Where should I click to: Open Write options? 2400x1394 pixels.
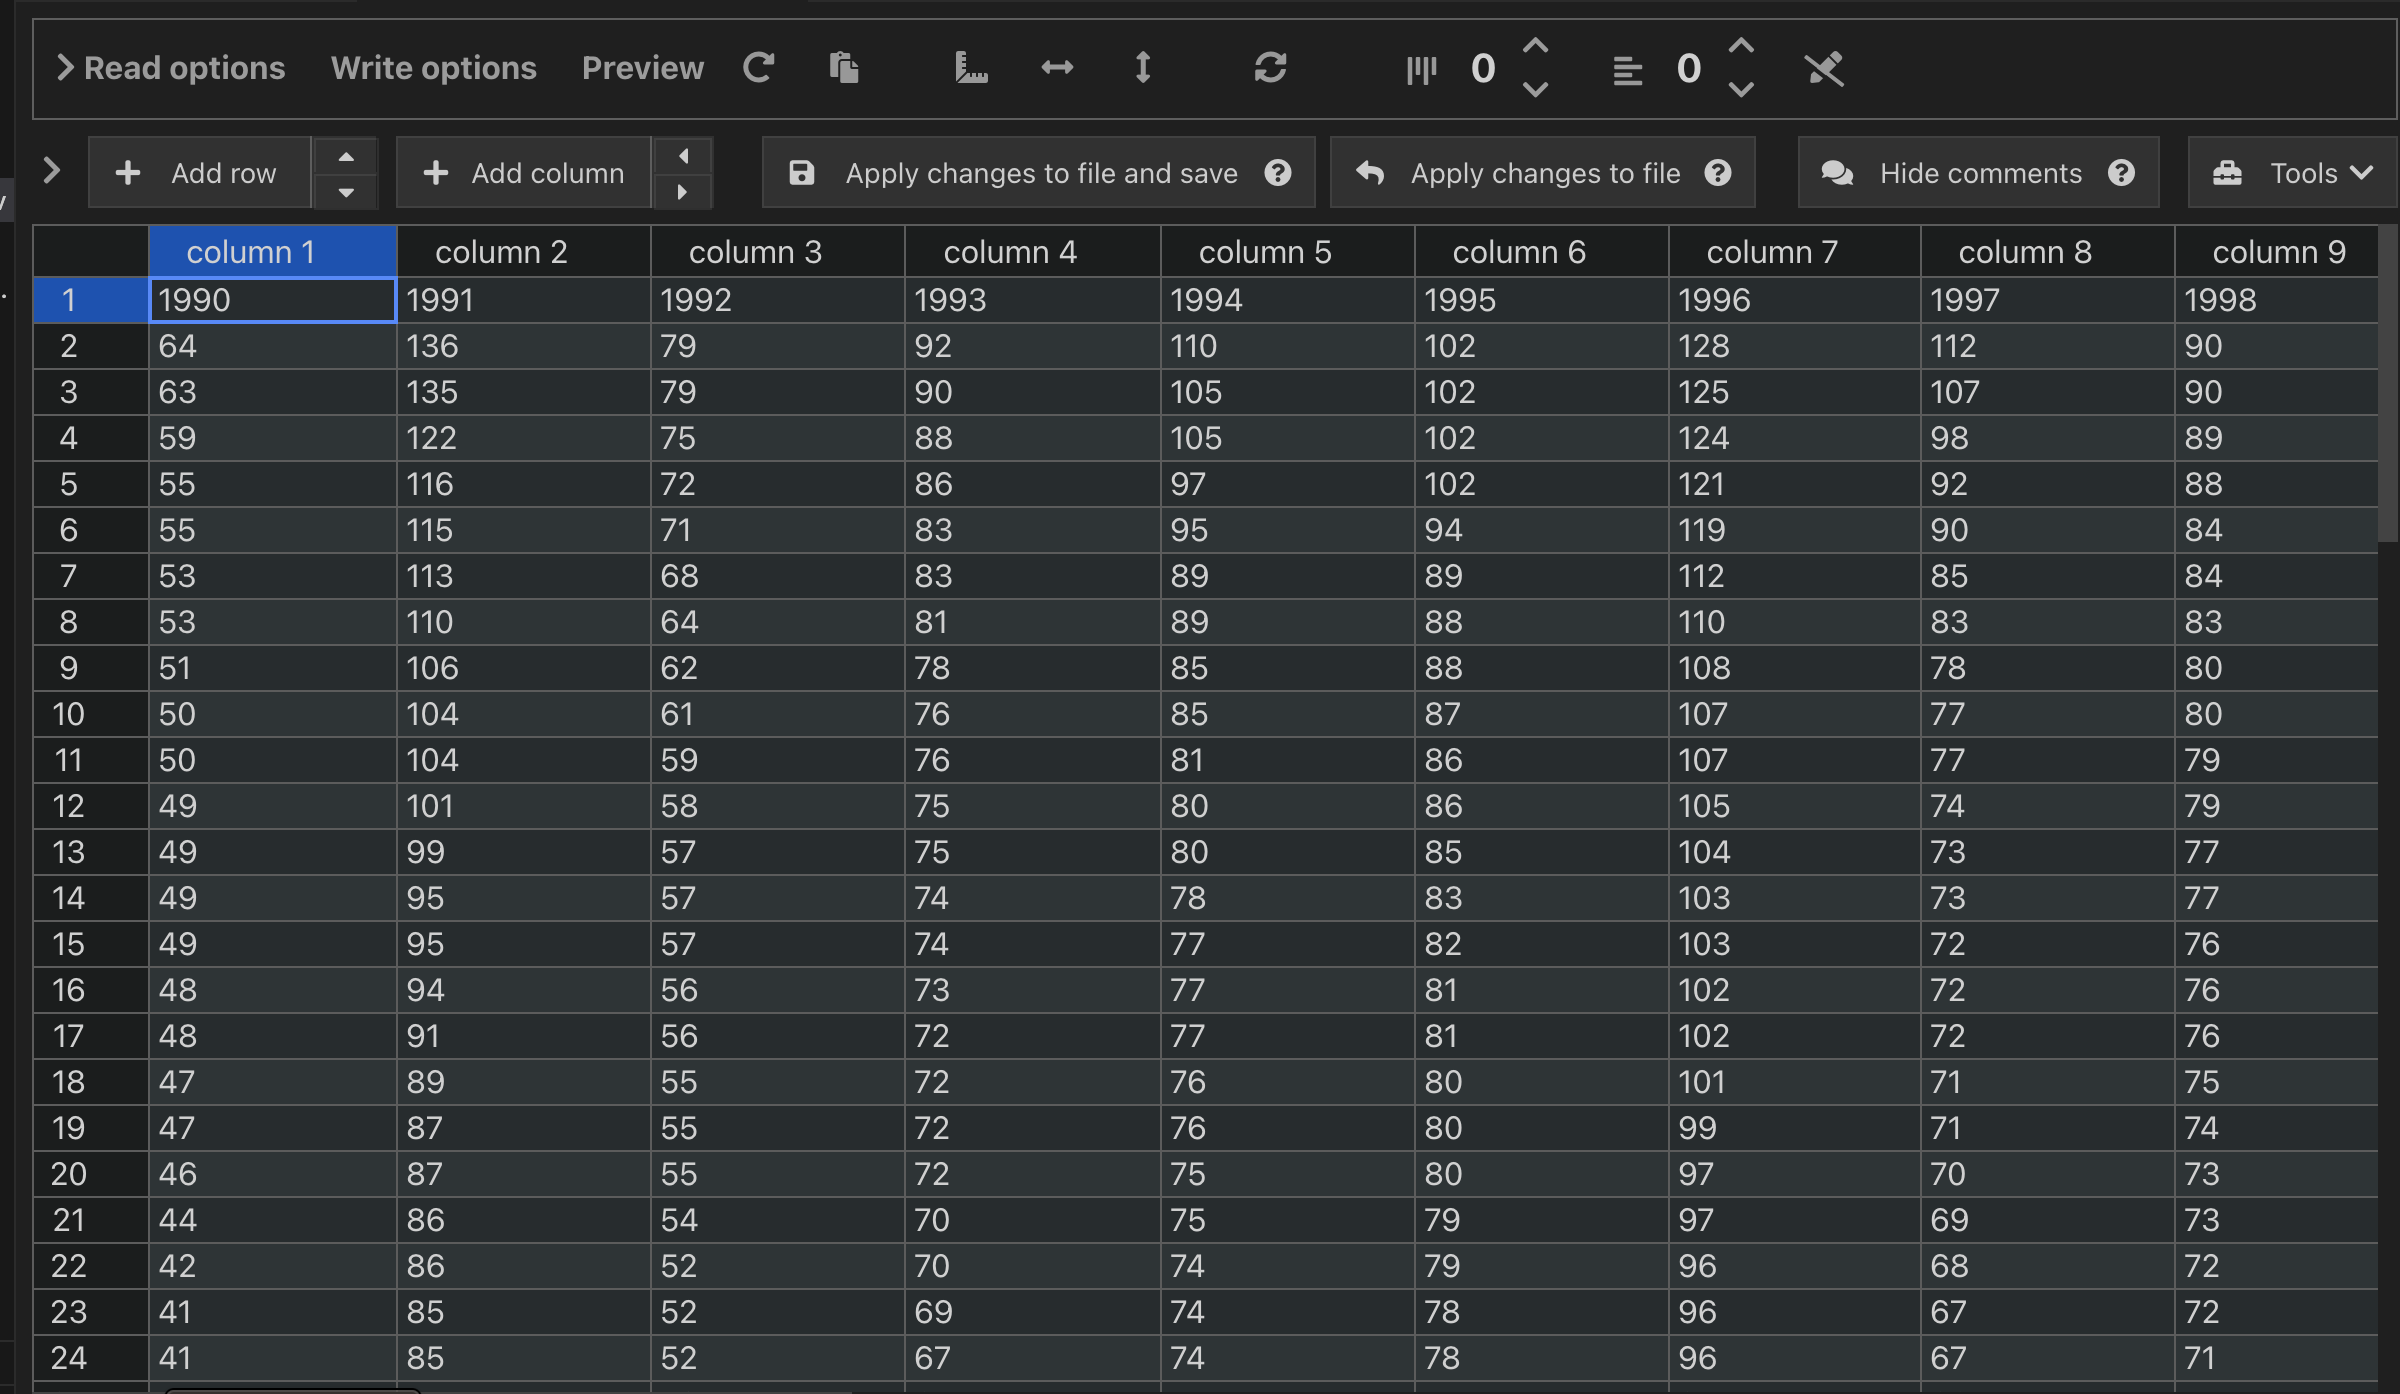pyautogui.click(x=433, y=68)
